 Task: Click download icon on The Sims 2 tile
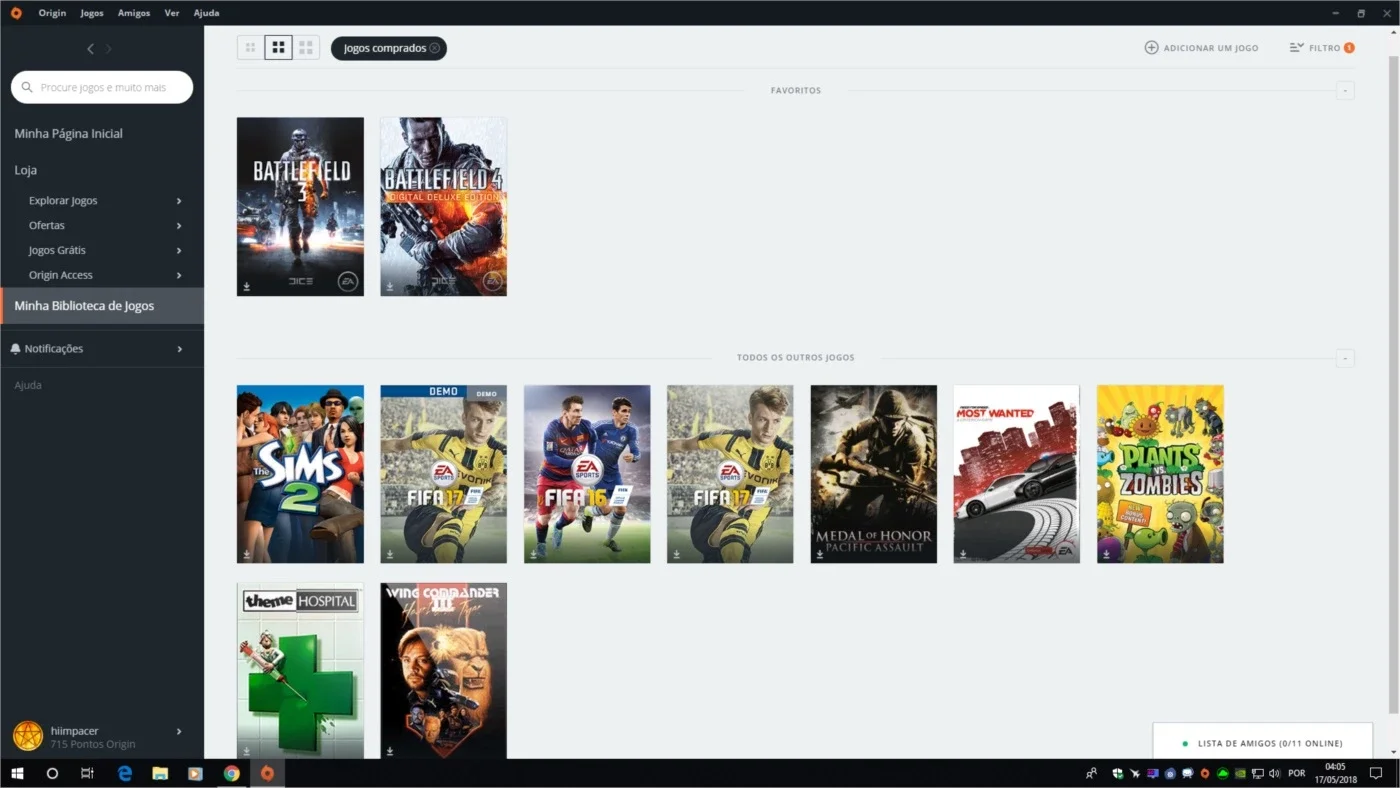pyautogui.click(x=247, y=554)
